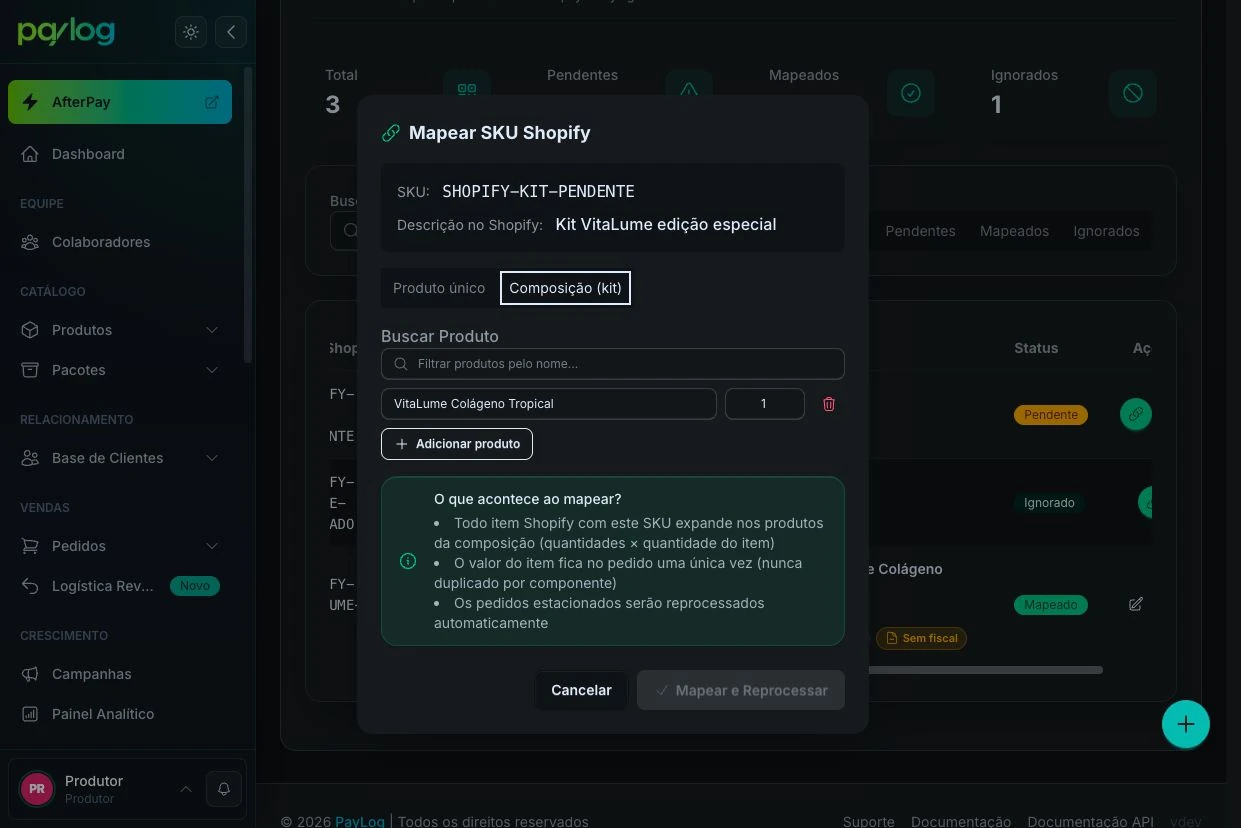Open the PayLog footer link

[x=360, y=822]
